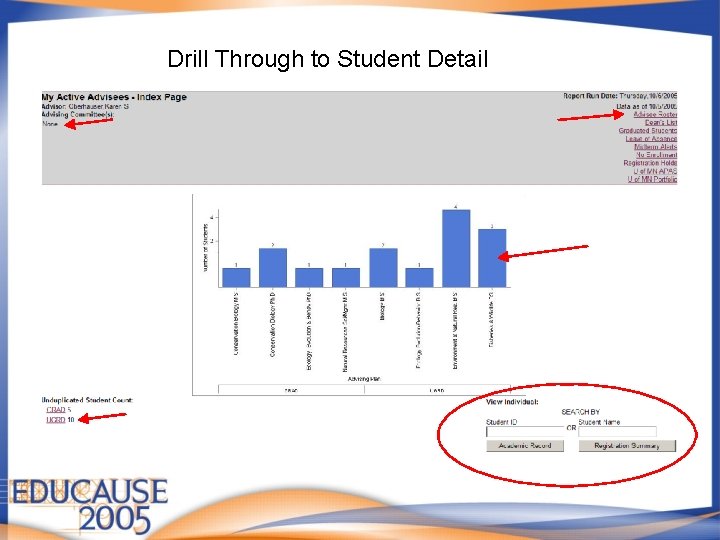Click the 'Report Run Date' text

pyautogui.click(x=620, y=96)
